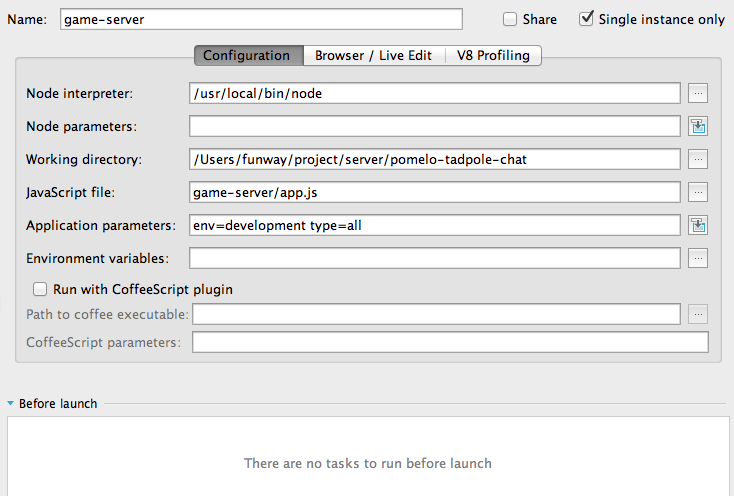
Task: Click the Working directory text field
Action: [434, 159]
